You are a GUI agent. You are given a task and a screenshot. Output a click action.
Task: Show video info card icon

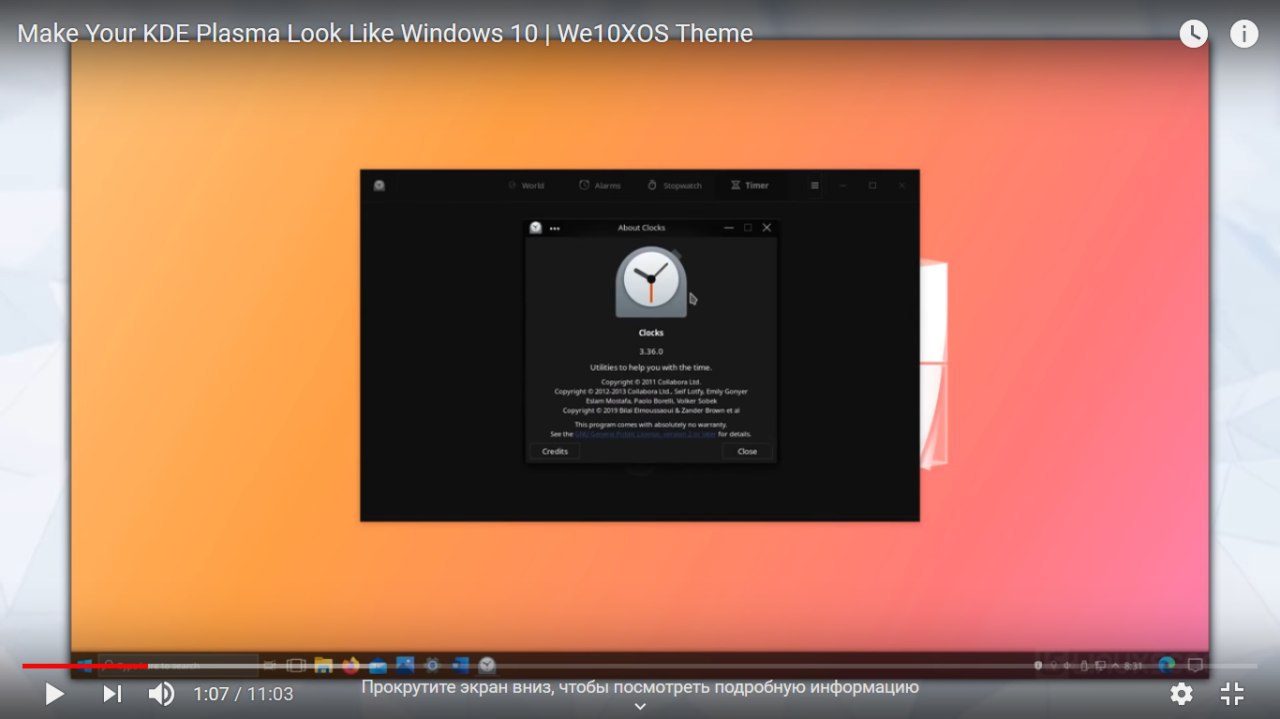1243,34
